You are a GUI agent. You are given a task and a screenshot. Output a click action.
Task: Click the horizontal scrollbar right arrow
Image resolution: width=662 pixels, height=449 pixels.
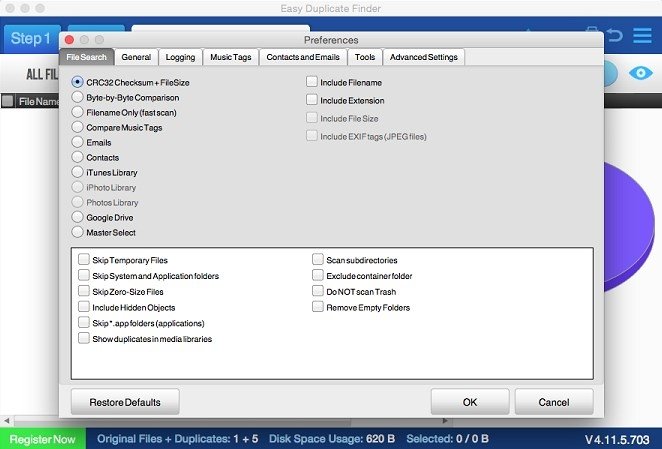445,421
